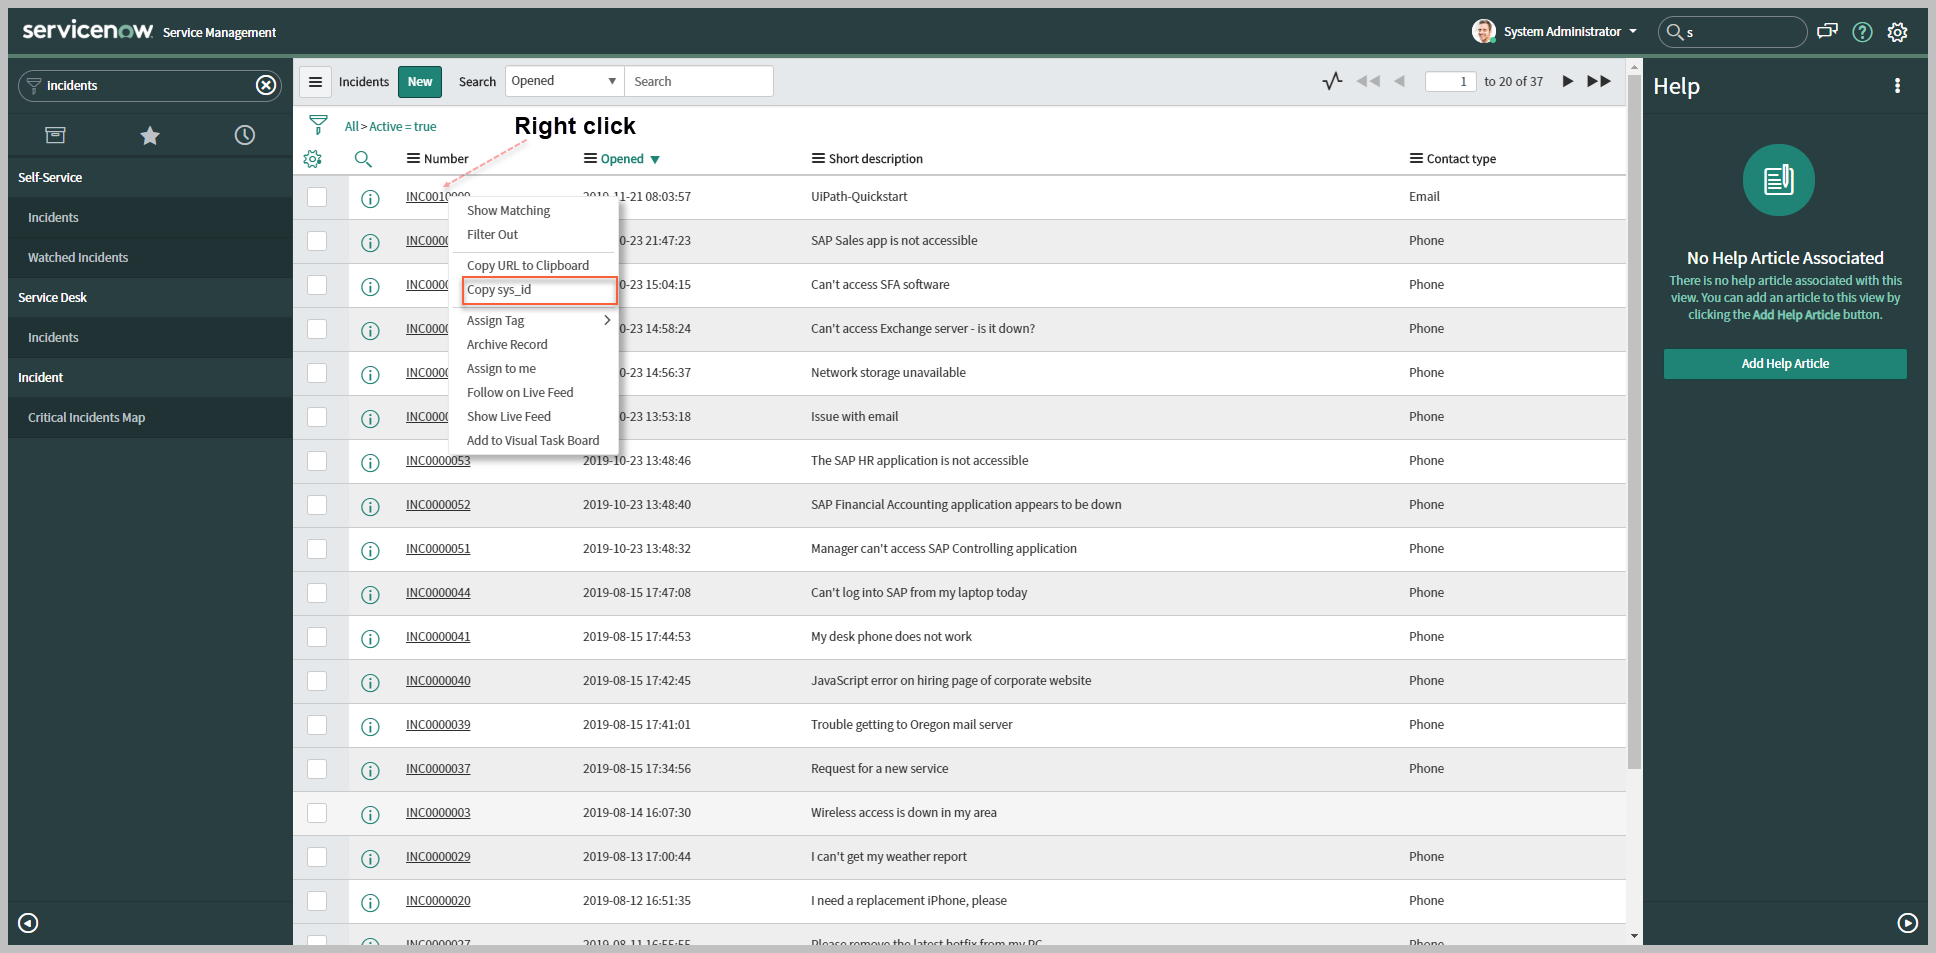Tick checkbox for INC0000040 row
1936x953 pixels.
tap(317, 681)
